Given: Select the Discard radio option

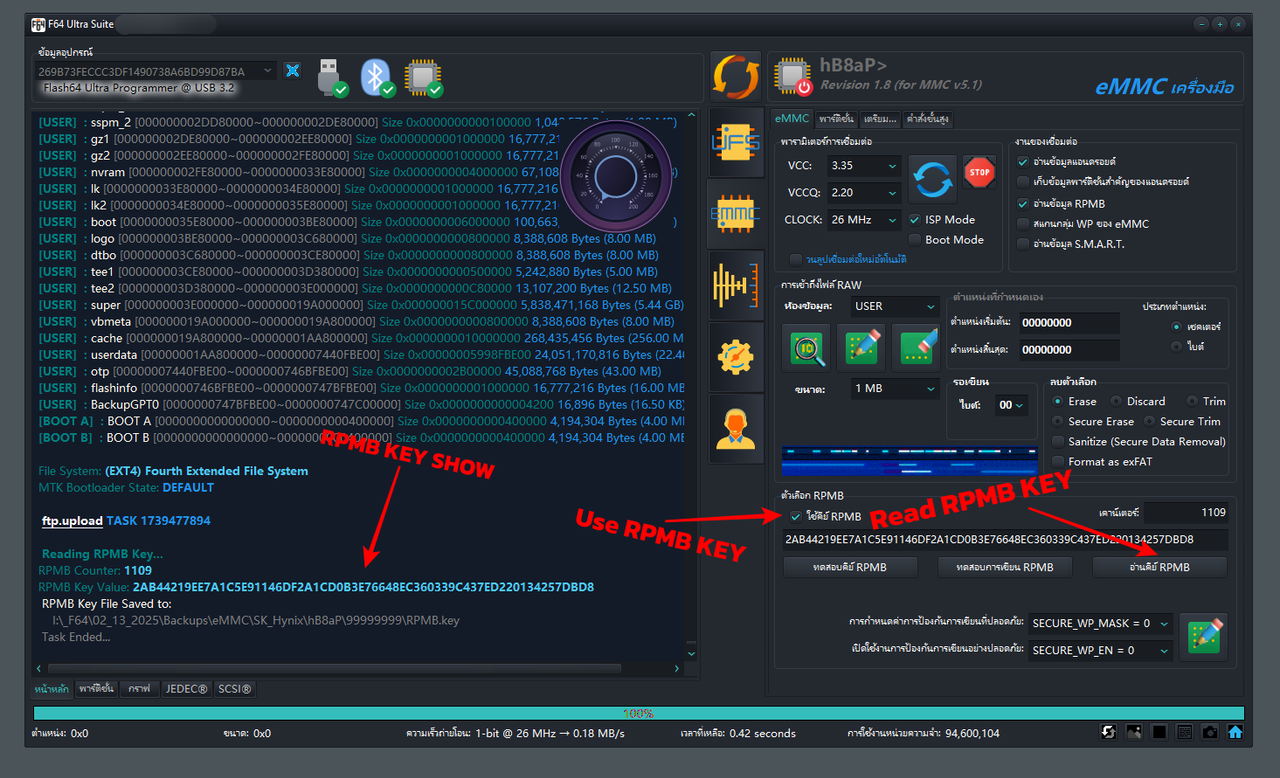Looking at the screenshot, I should pos(1117,401).
